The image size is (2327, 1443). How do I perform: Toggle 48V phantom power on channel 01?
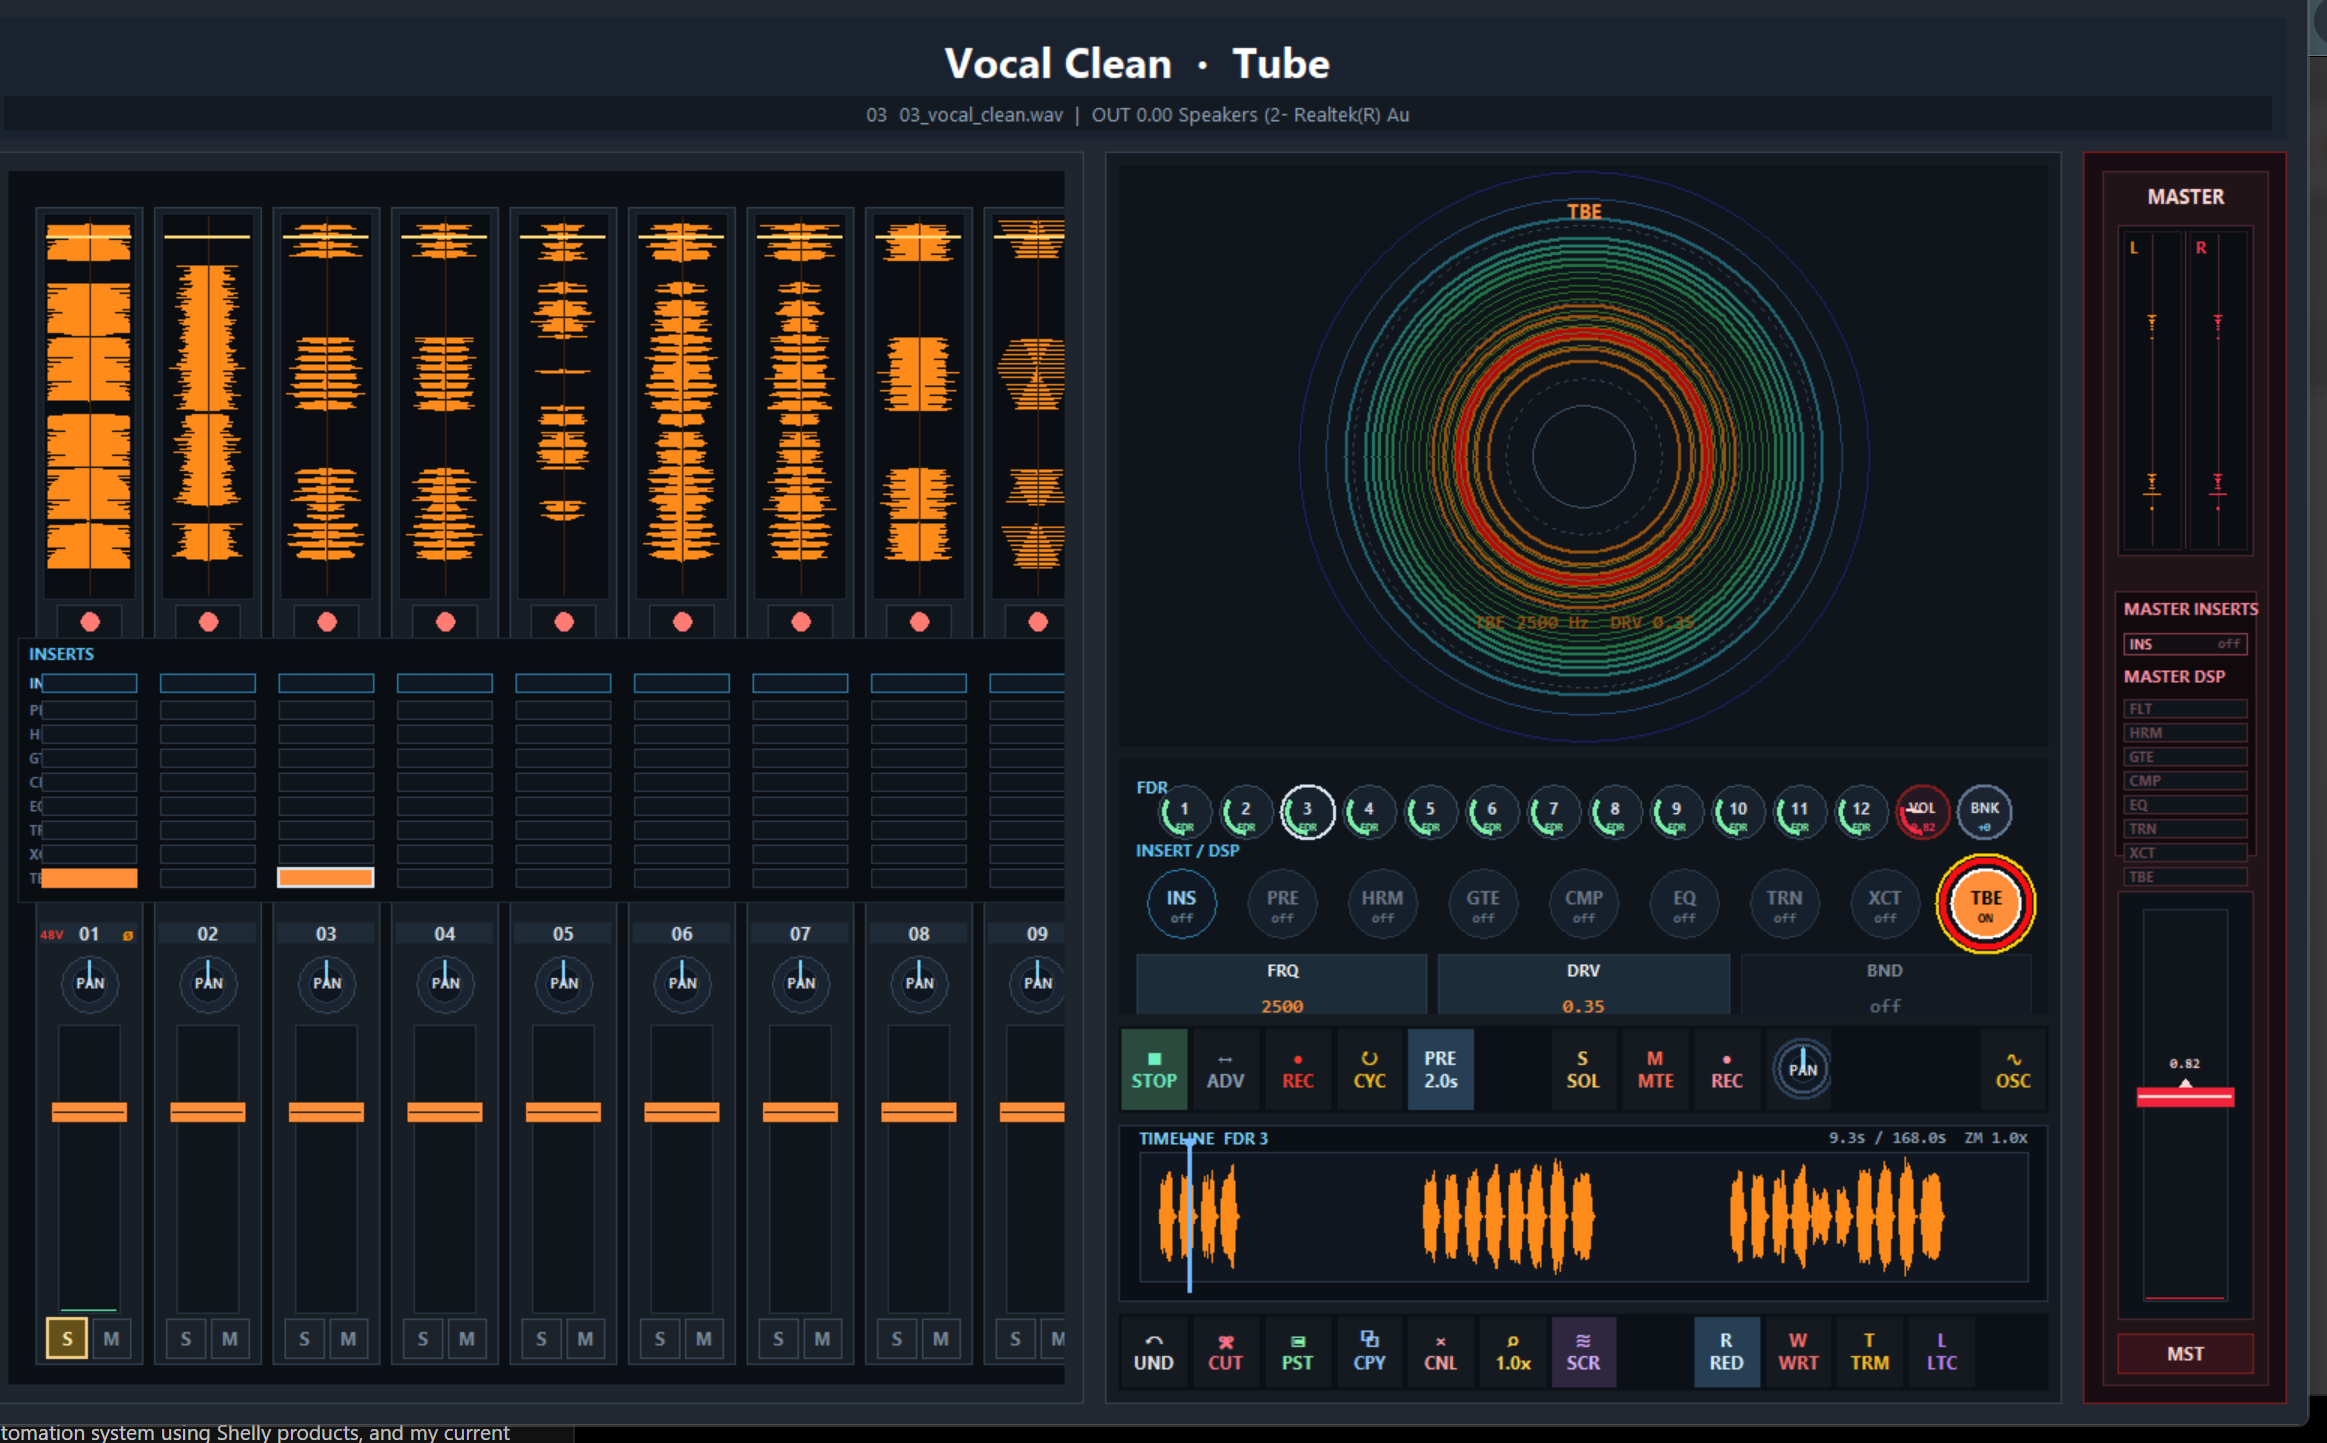tap(52, 935)
